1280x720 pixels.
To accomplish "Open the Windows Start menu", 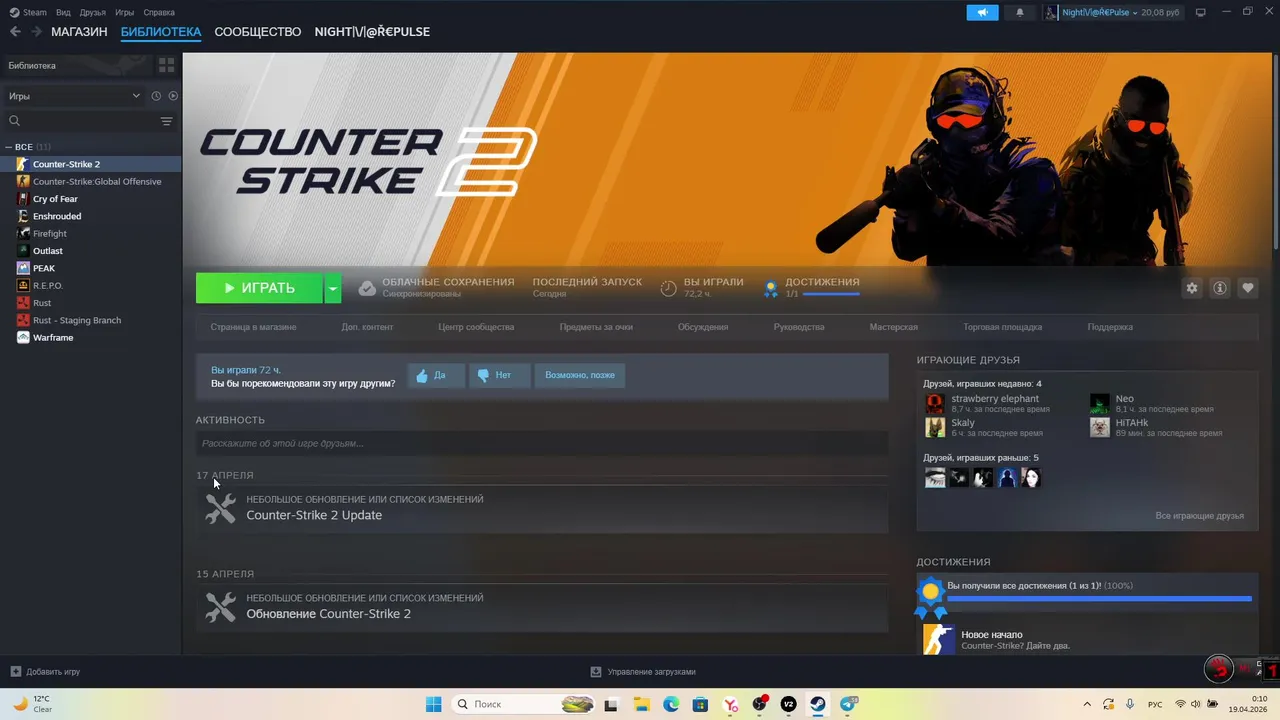I will (x=434, y=704).
